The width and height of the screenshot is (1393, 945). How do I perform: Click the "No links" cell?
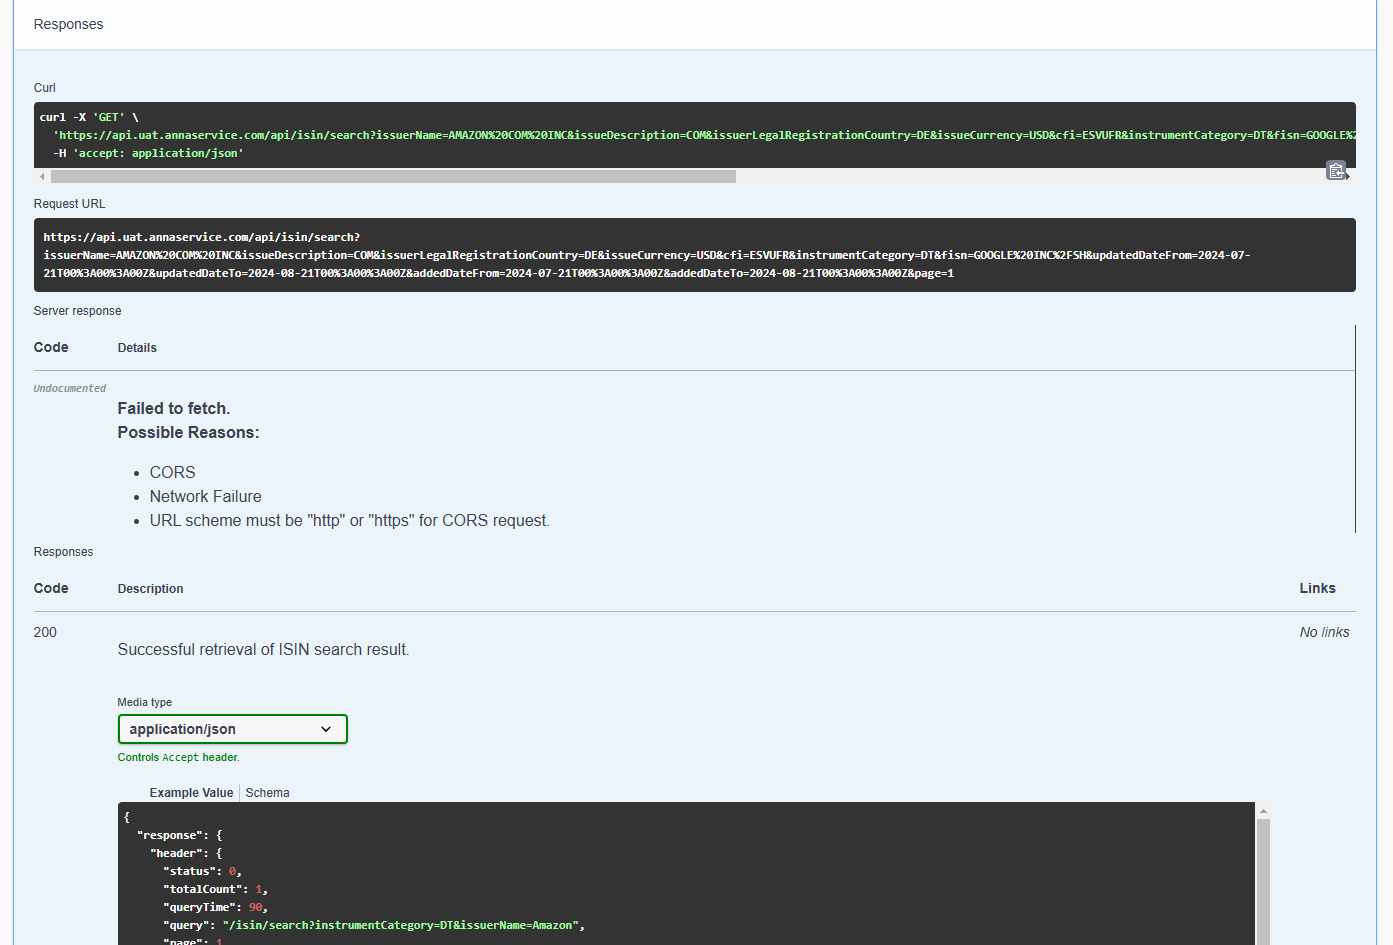point(1324,632)
